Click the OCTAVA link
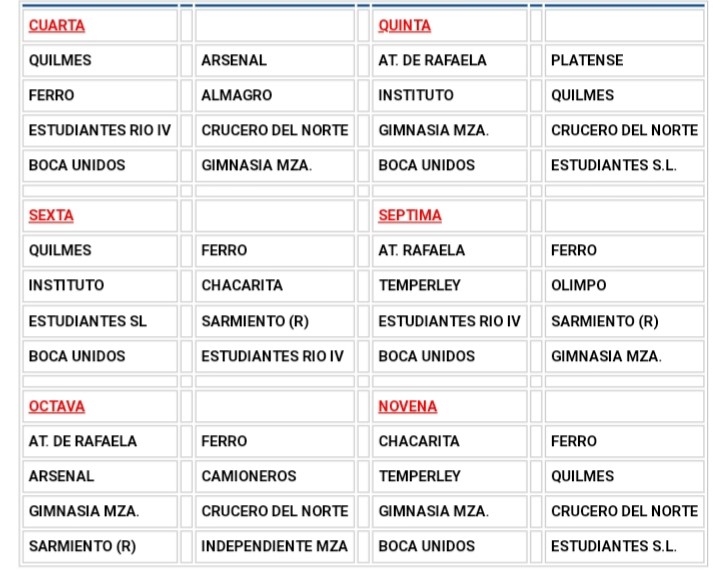The height and width of the screenshot is (571, 713). 57,406
